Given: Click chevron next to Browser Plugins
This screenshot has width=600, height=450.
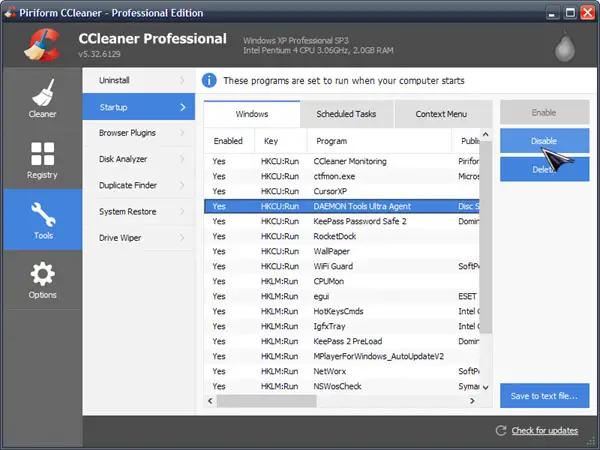Looking at the screenshot, I should [x=182, y=133].
